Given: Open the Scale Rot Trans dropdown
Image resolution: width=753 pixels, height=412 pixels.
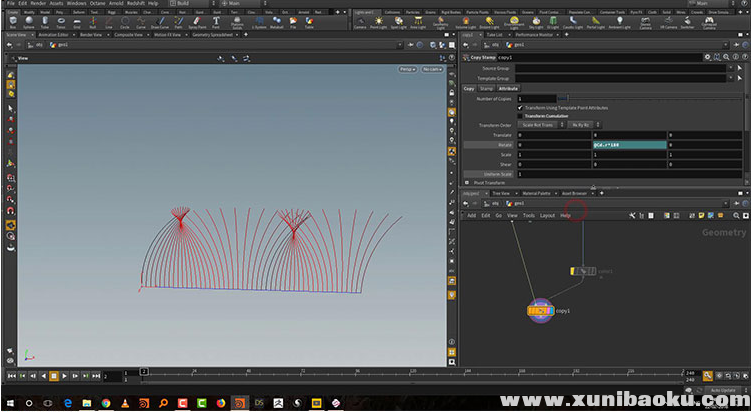Looking at the screenshot, I should [x=539, y=125].
